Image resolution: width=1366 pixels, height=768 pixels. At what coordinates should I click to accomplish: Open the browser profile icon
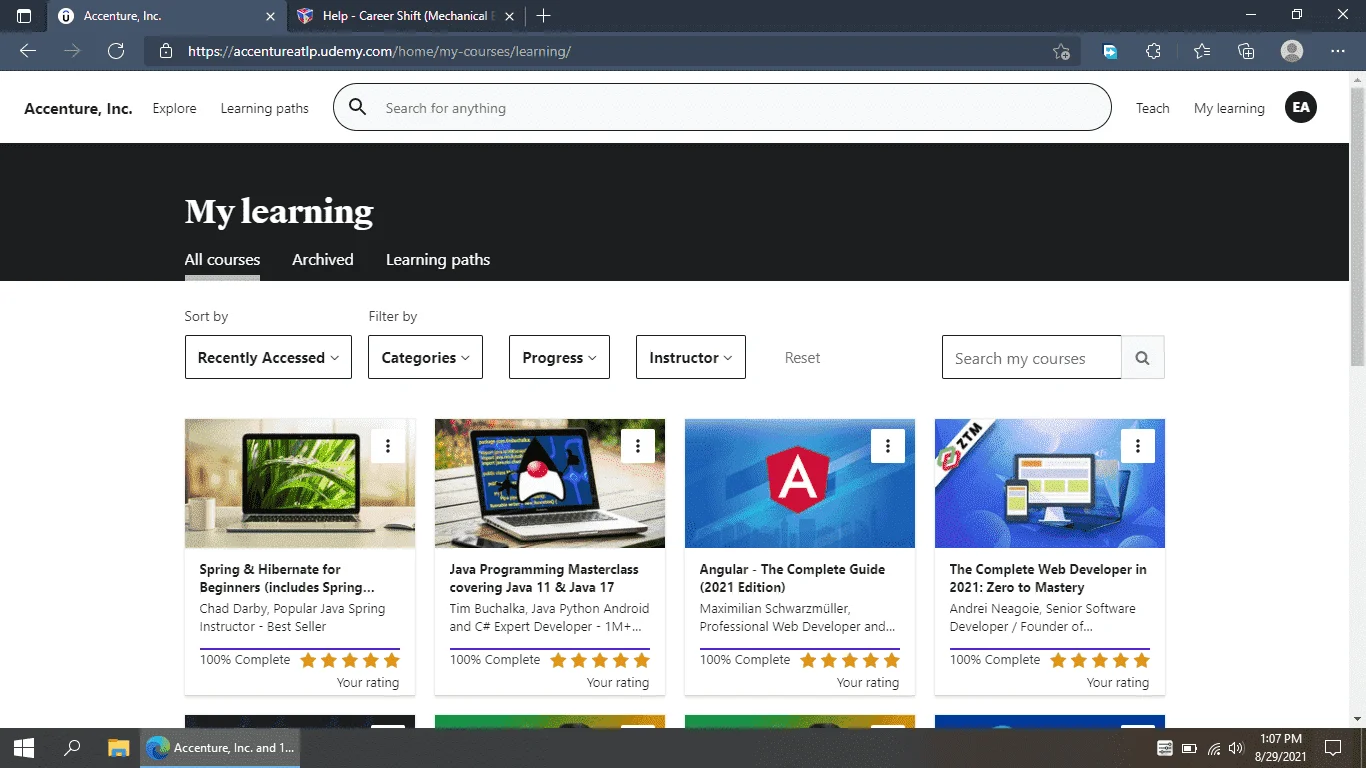1292,51
